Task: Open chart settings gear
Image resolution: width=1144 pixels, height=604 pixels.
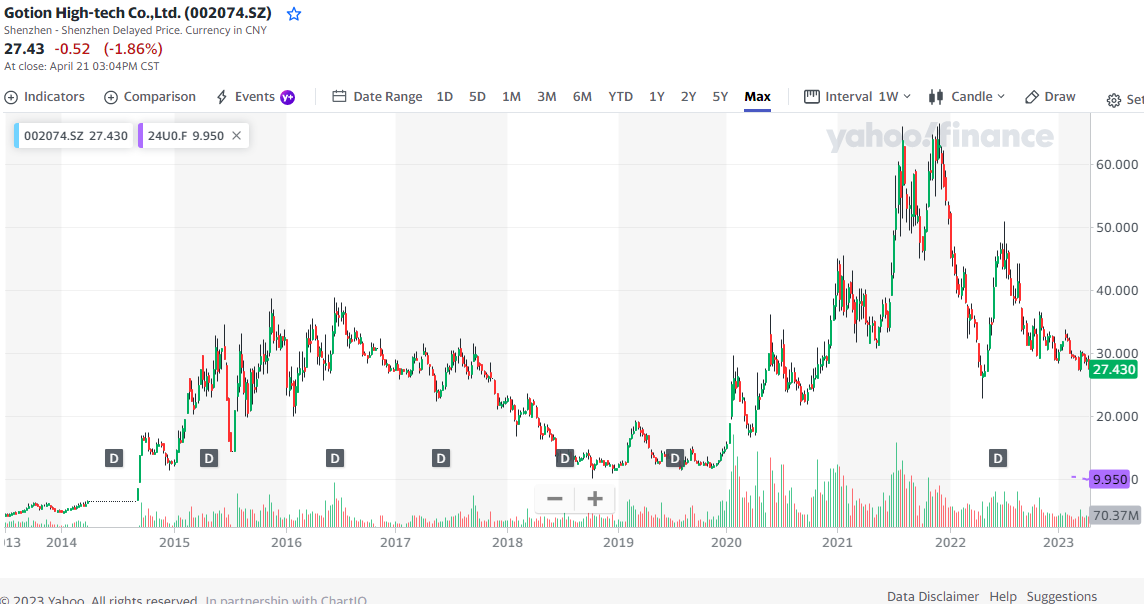Action: click(x=1113, y=100)
